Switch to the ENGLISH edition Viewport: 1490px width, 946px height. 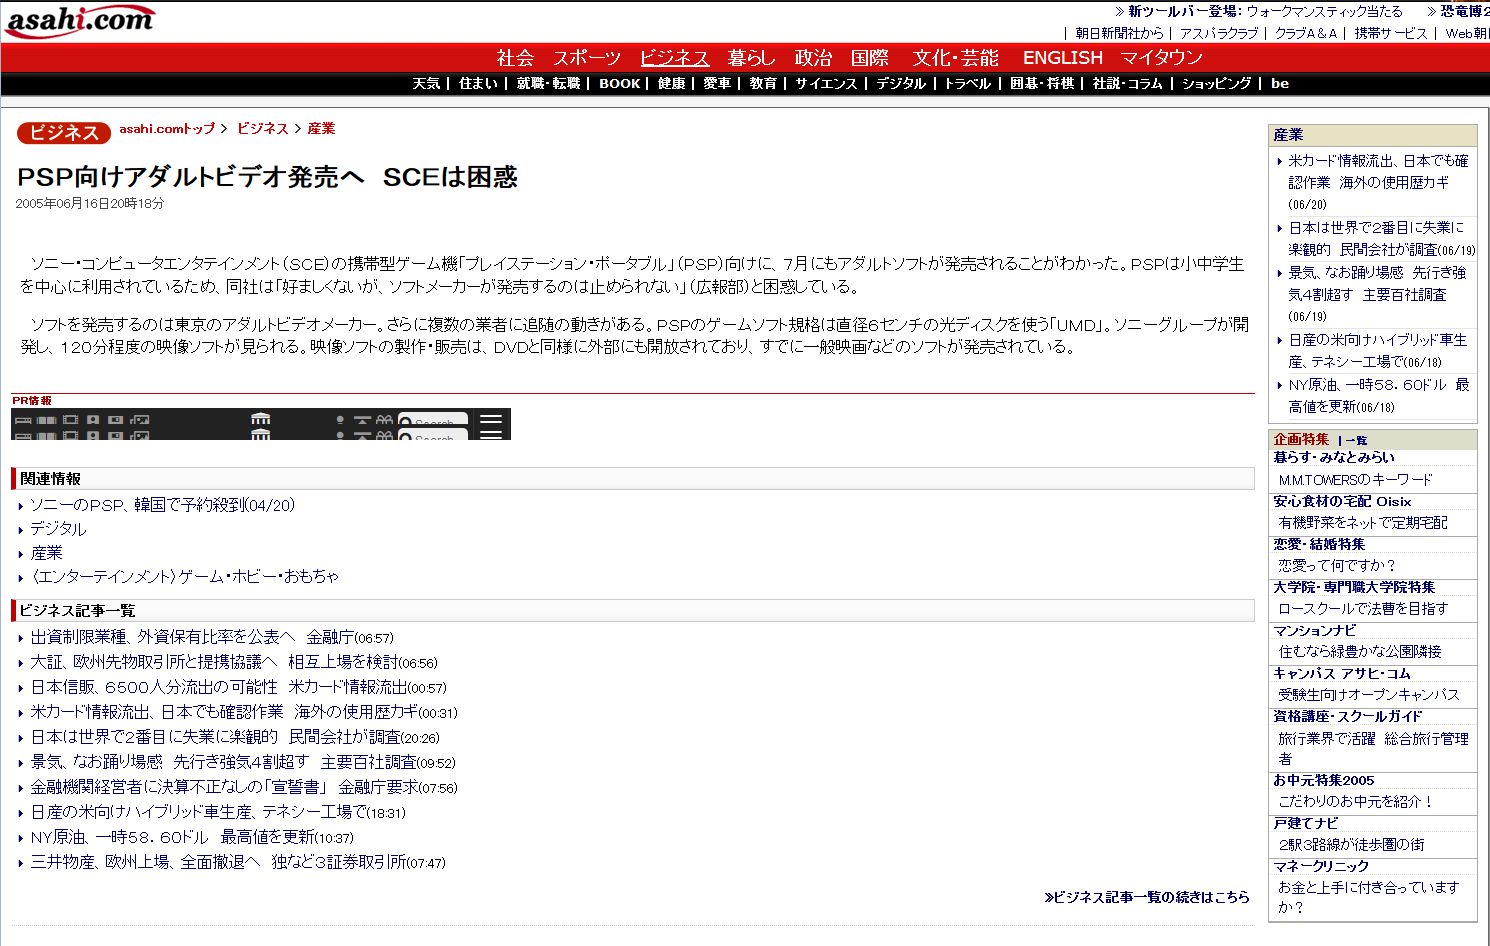click(1062, 58)
